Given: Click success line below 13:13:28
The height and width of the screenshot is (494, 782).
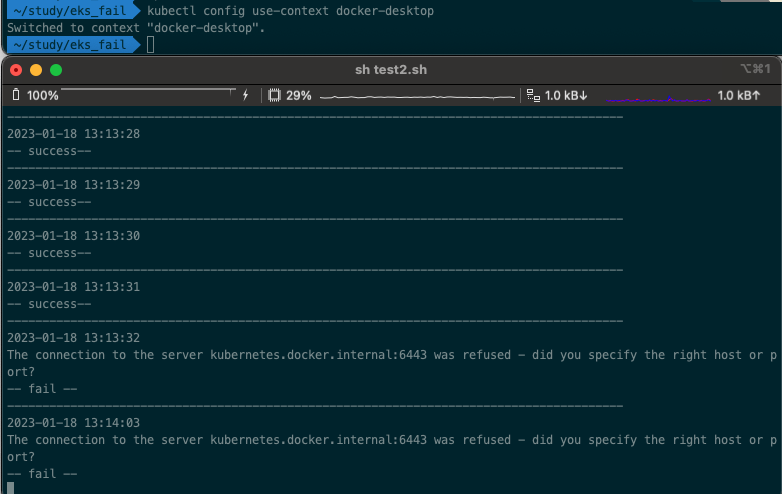Looking at the screenshot, I should [49, 151].
